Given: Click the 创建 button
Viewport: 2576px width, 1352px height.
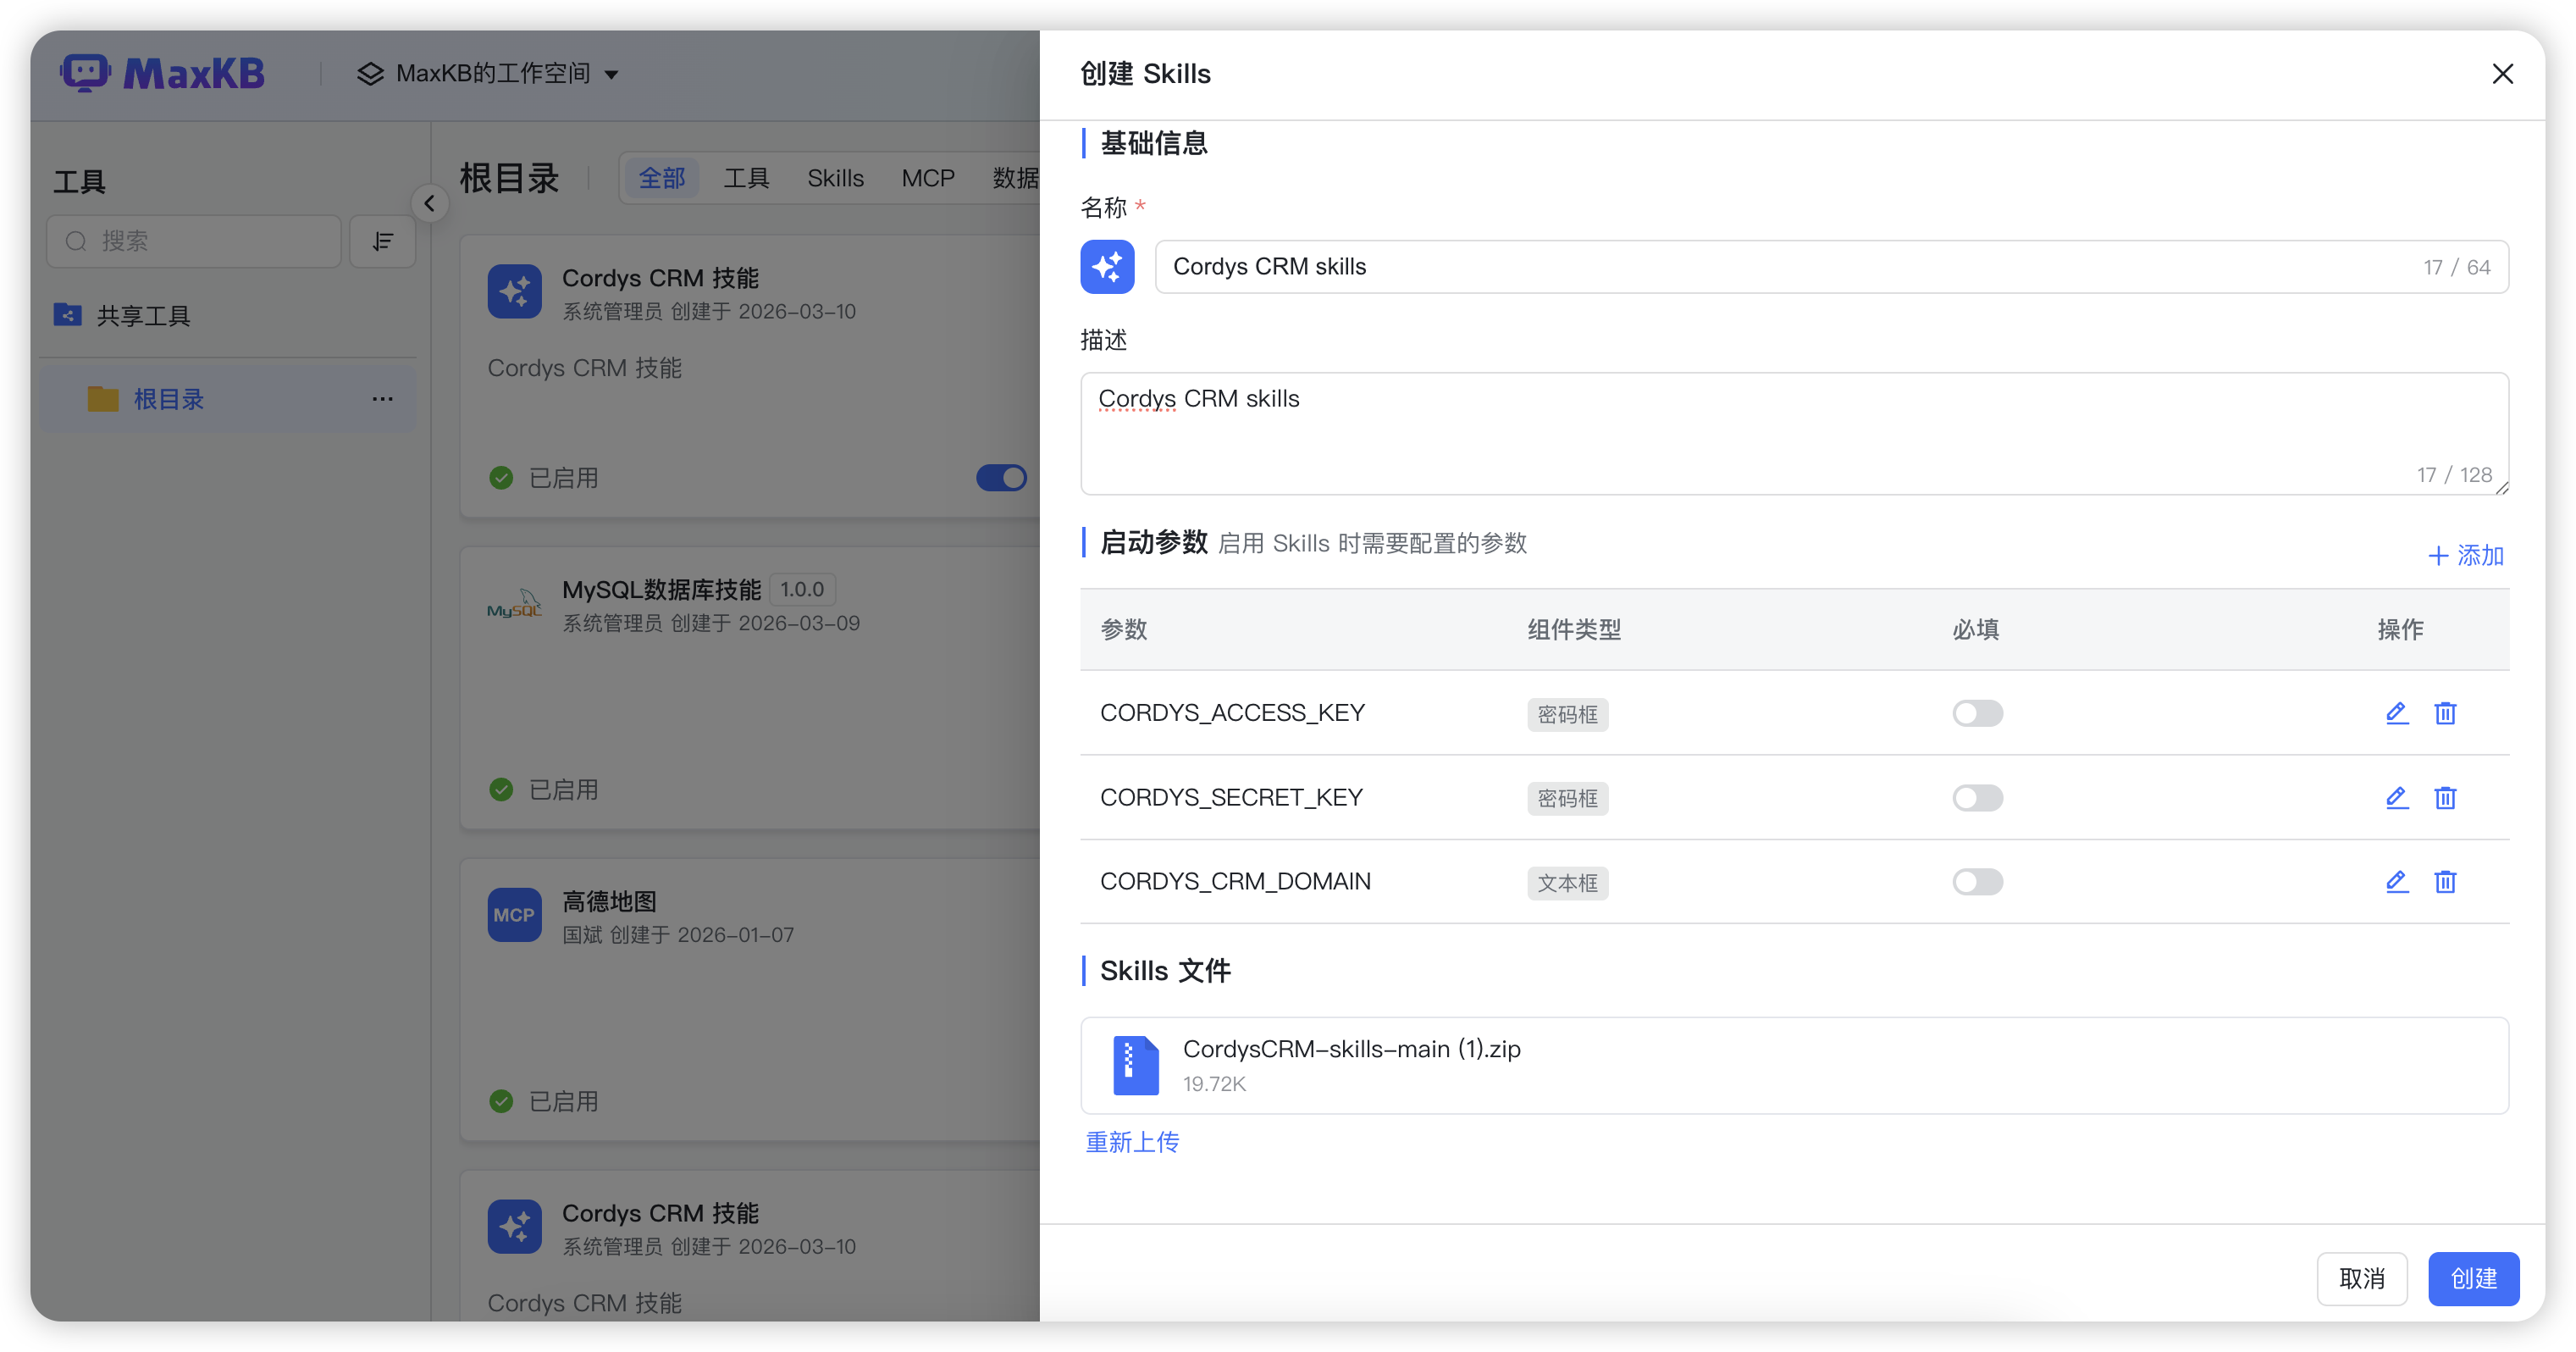Looking at the screenshot, I should 2472,1278.
